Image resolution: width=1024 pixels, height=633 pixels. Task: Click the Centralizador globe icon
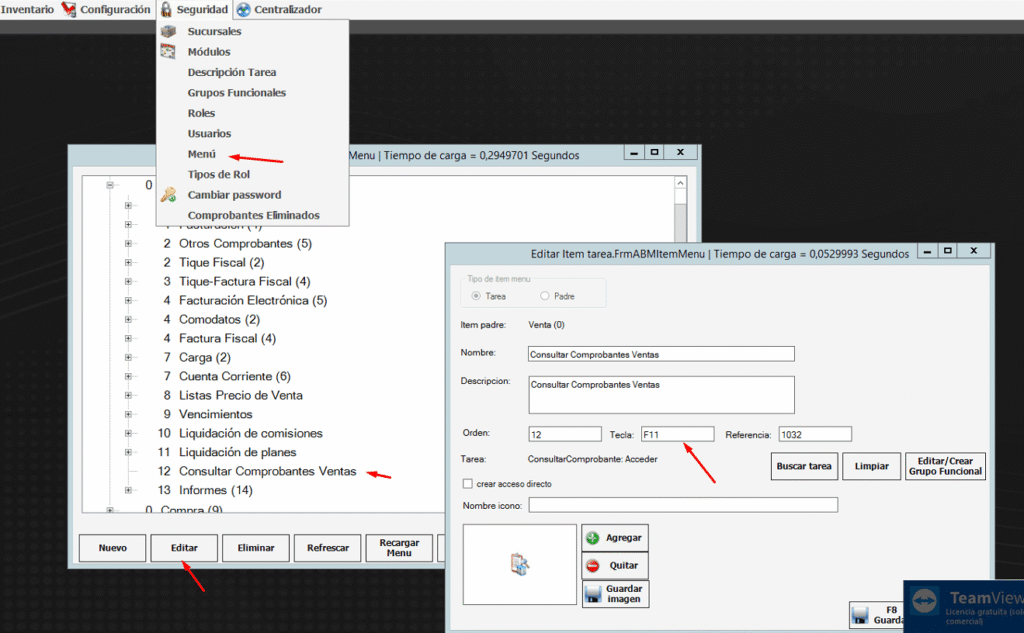pos(243,10)
